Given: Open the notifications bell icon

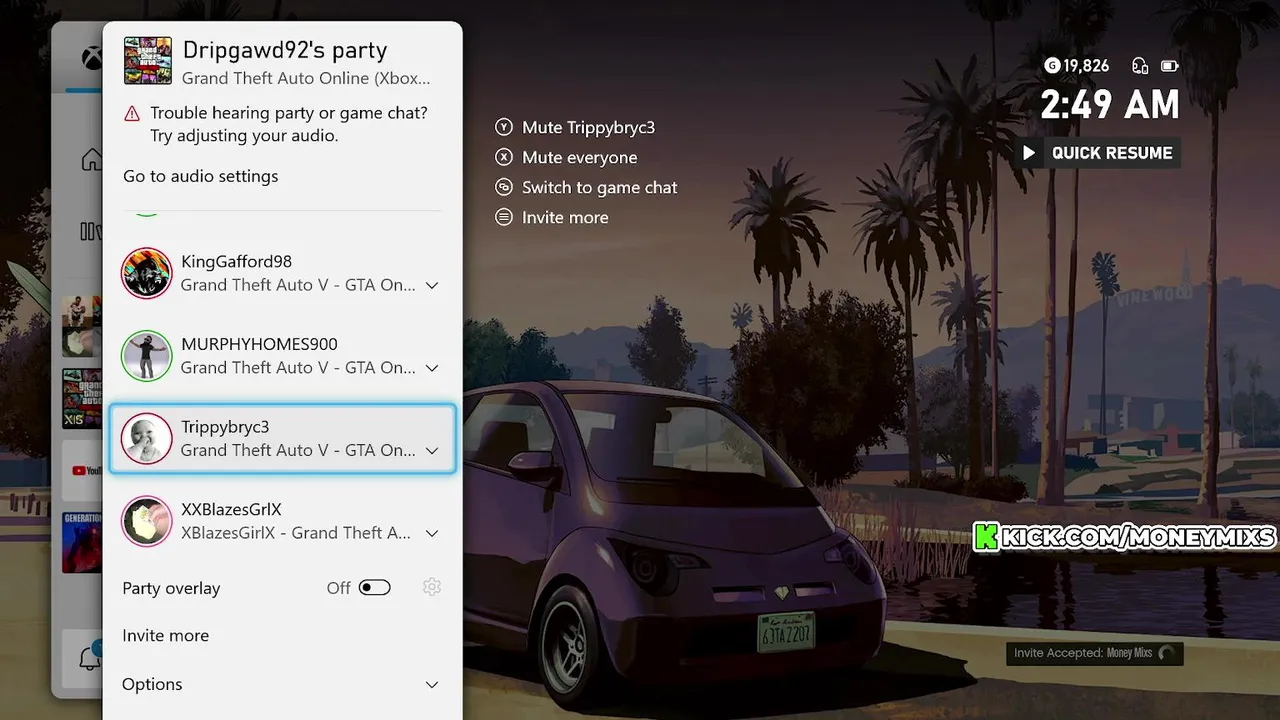Looking at the screenshot, I should coord(90,658).
